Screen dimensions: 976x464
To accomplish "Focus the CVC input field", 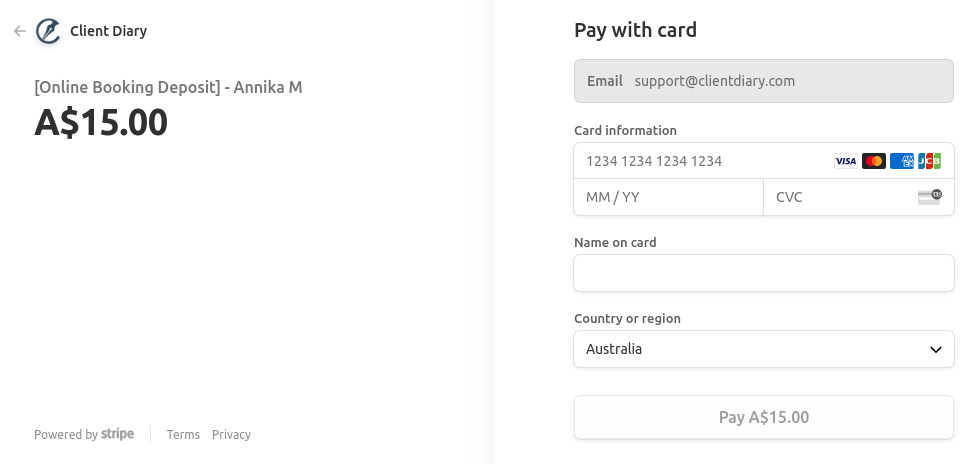I will pyautogui.click(x=840, y=197).
